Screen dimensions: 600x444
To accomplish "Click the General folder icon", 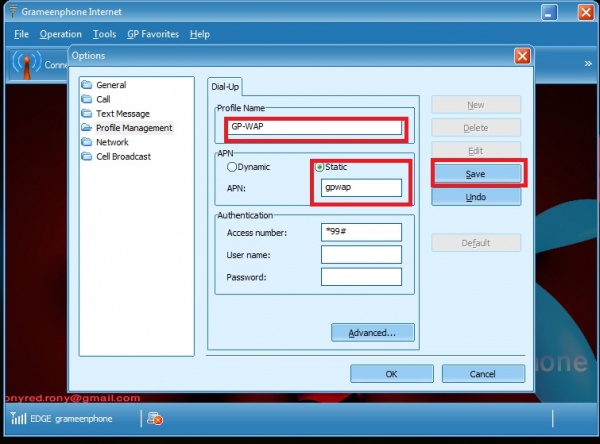I will [87, 85].
